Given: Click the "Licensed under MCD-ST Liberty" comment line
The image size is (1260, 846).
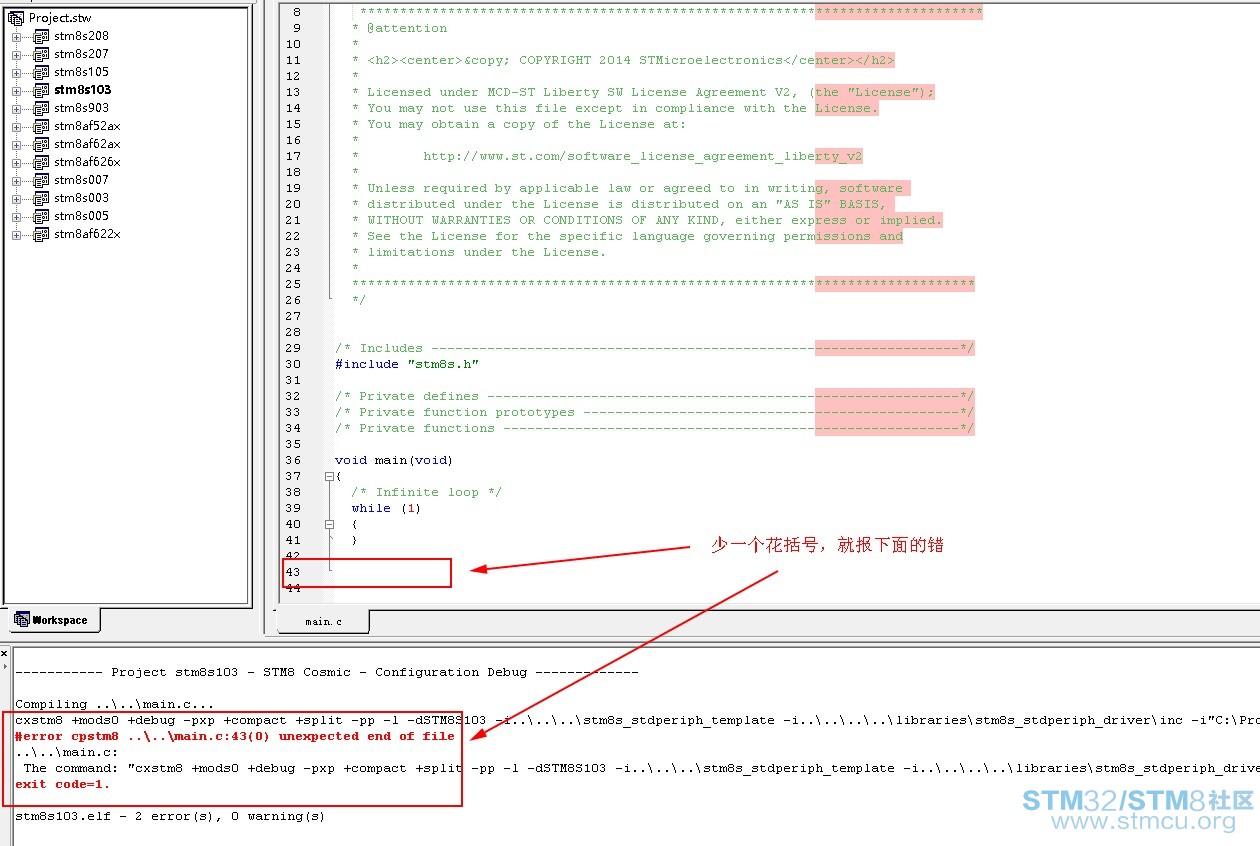Looking at the screenshot, I should (x=643, y=92).
